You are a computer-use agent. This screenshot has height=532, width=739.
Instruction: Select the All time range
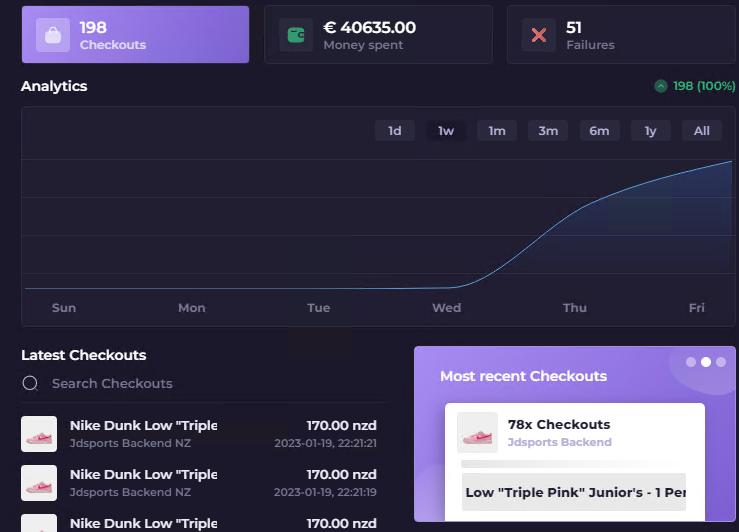tap(702, 131)
